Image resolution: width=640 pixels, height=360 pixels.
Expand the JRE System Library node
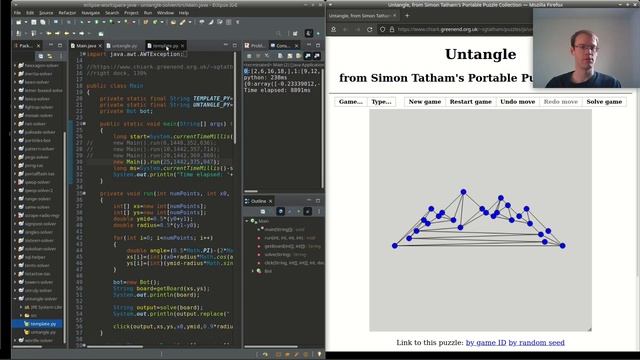click(21, 307)
